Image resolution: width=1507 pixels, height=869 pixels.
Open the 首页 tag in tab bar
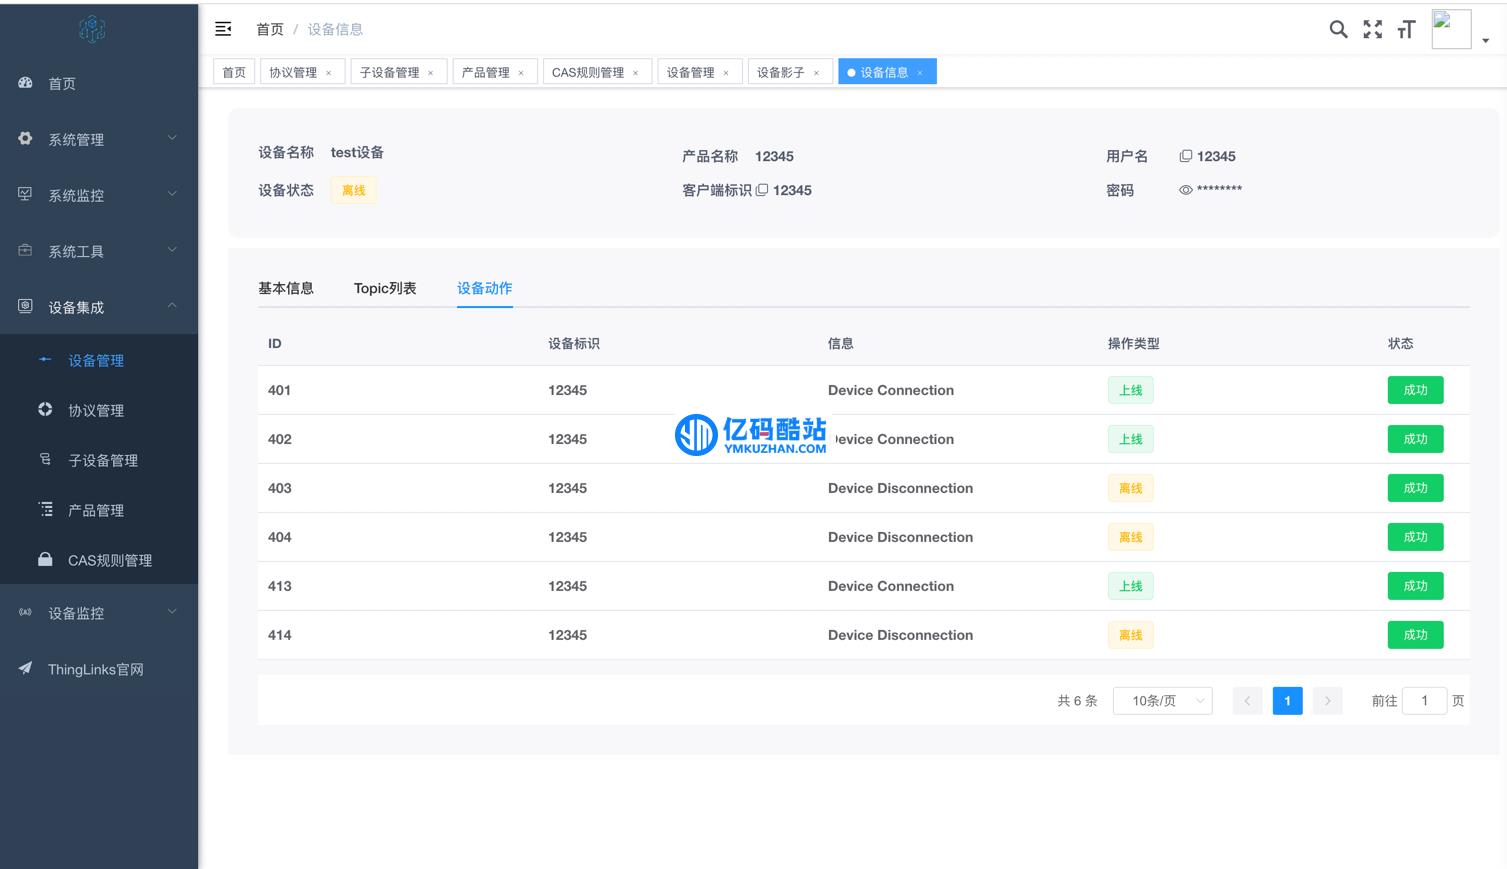coord(234,72)
